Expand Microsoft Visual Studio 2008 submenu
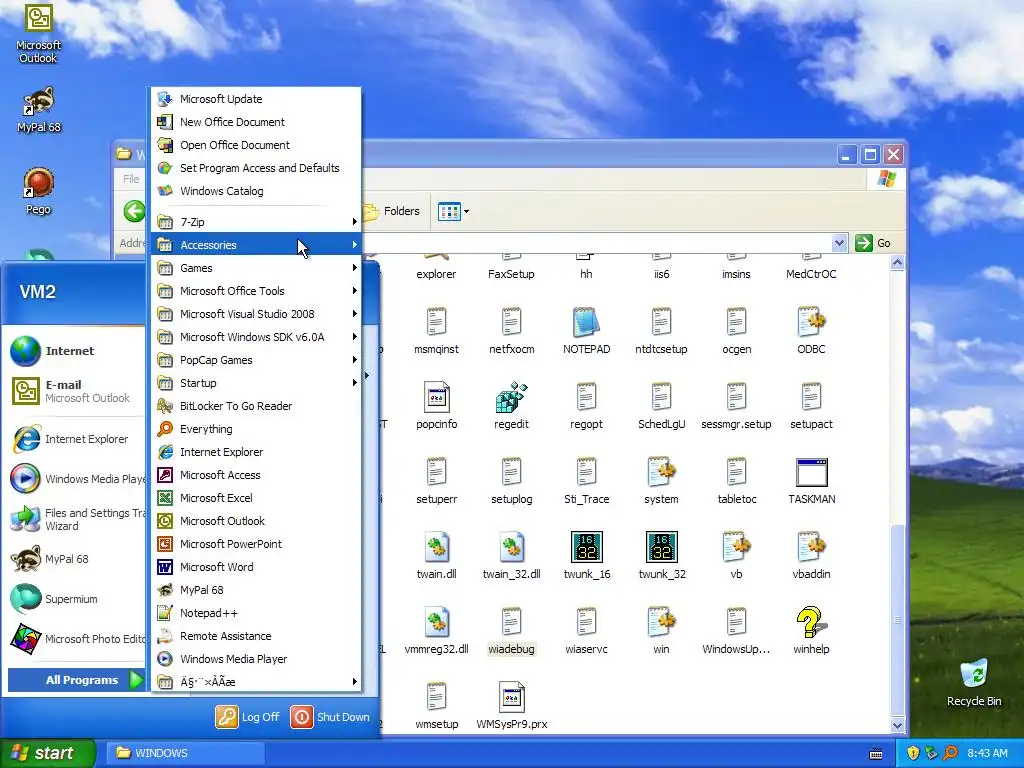 [x=257, y=314]
